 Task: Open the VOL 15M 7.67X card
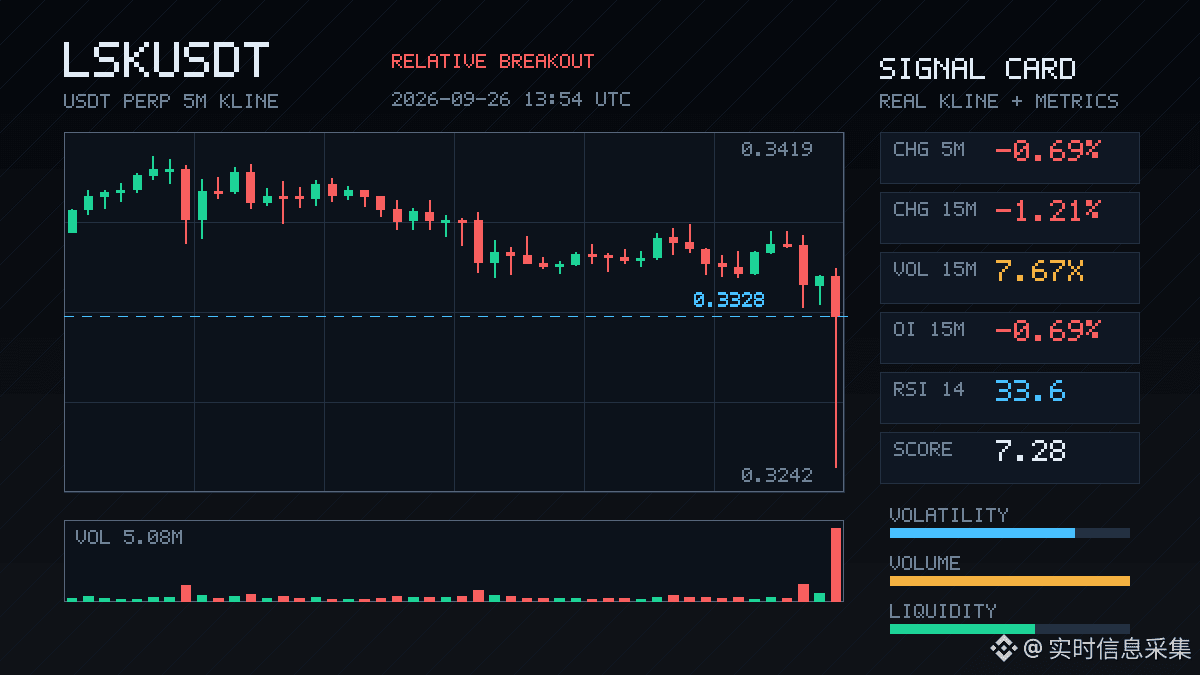click(1009, 277)
